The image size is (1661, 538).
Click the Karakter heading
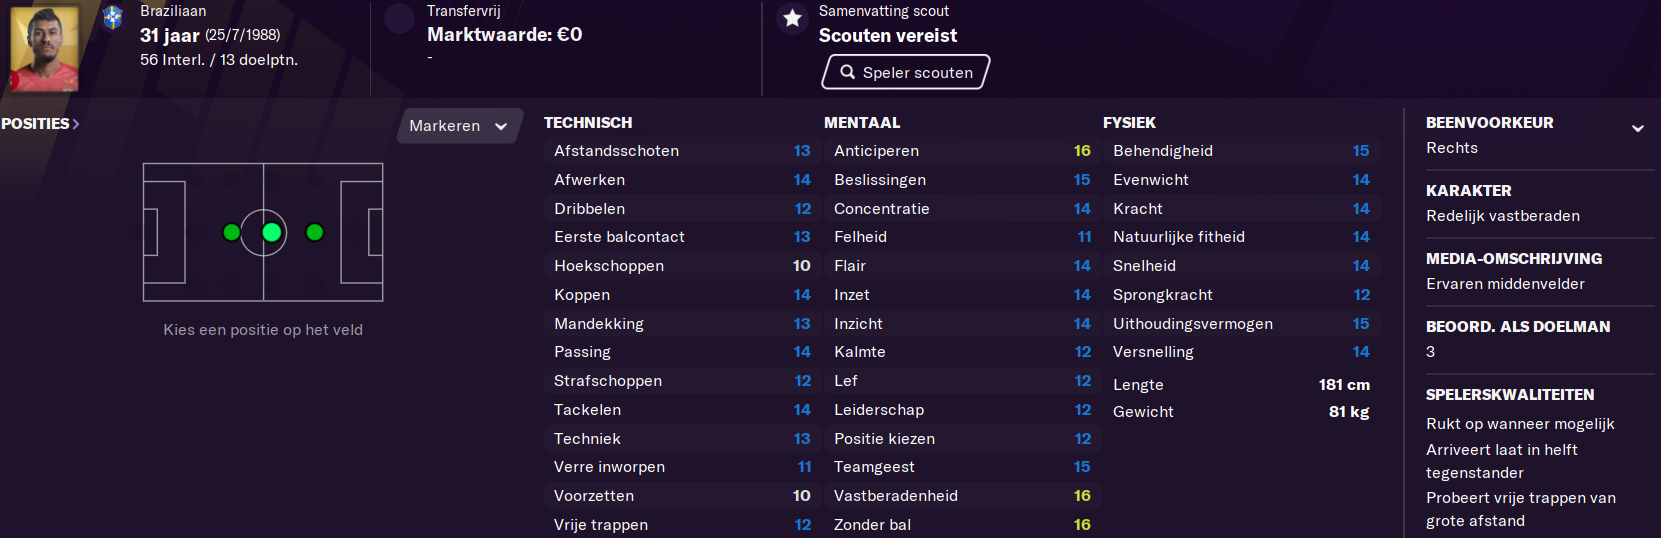tap(1468, 190)
